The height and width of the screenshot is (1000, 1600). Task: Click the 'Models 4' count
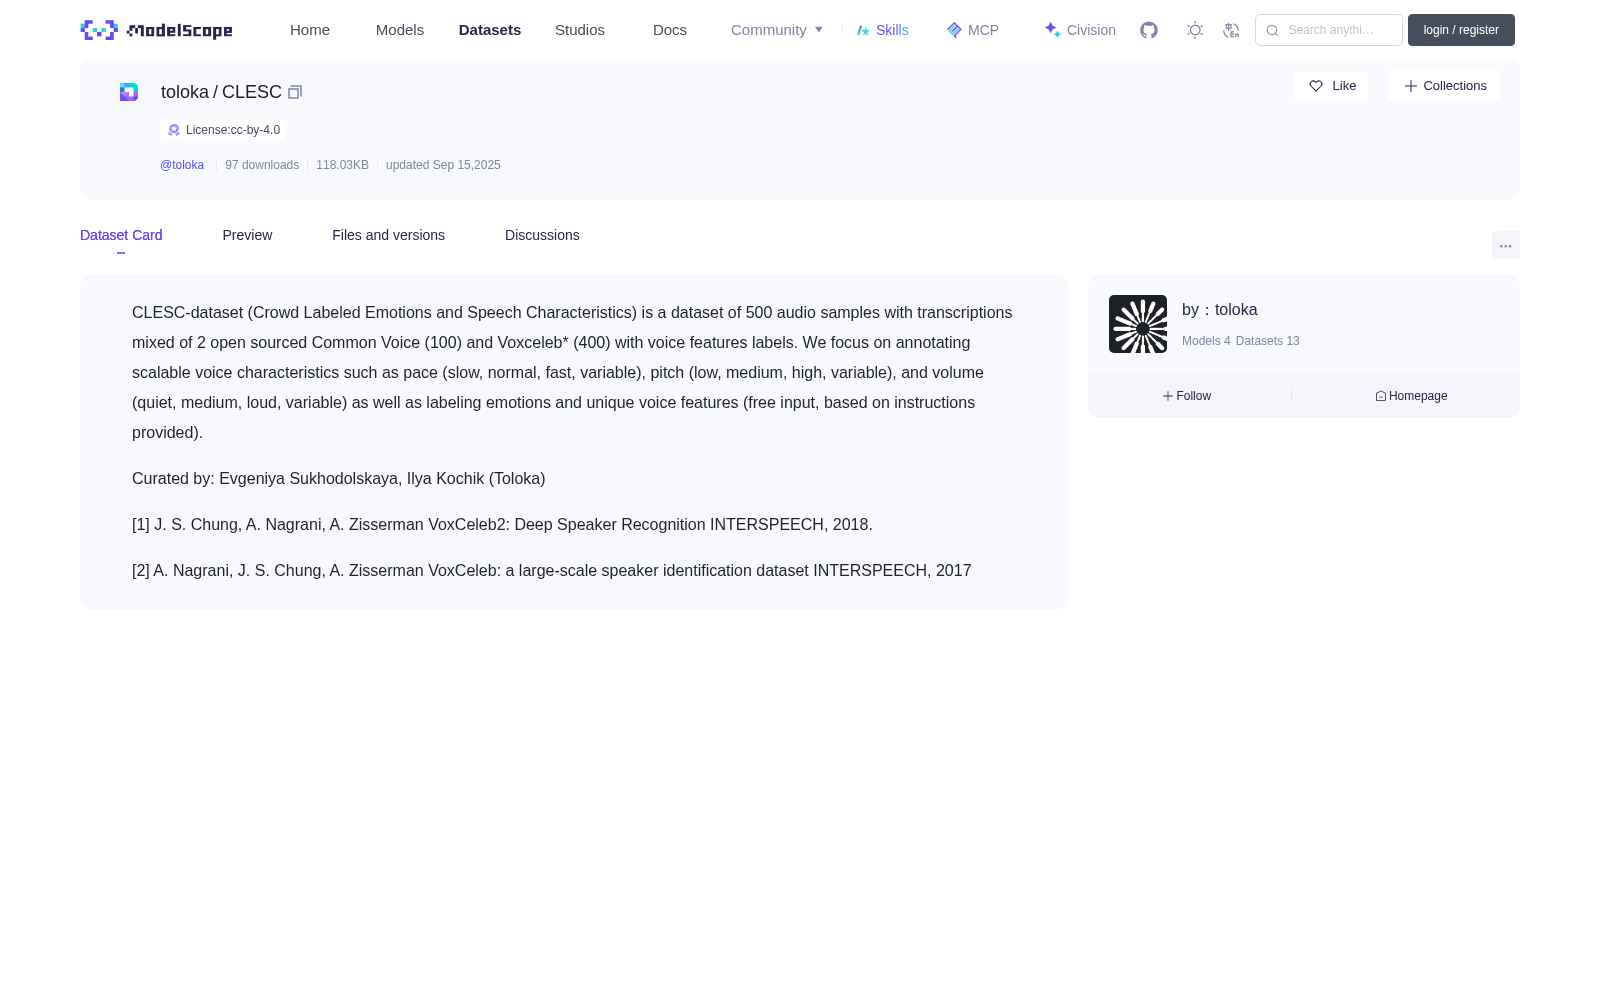[x=1206, y=341]
